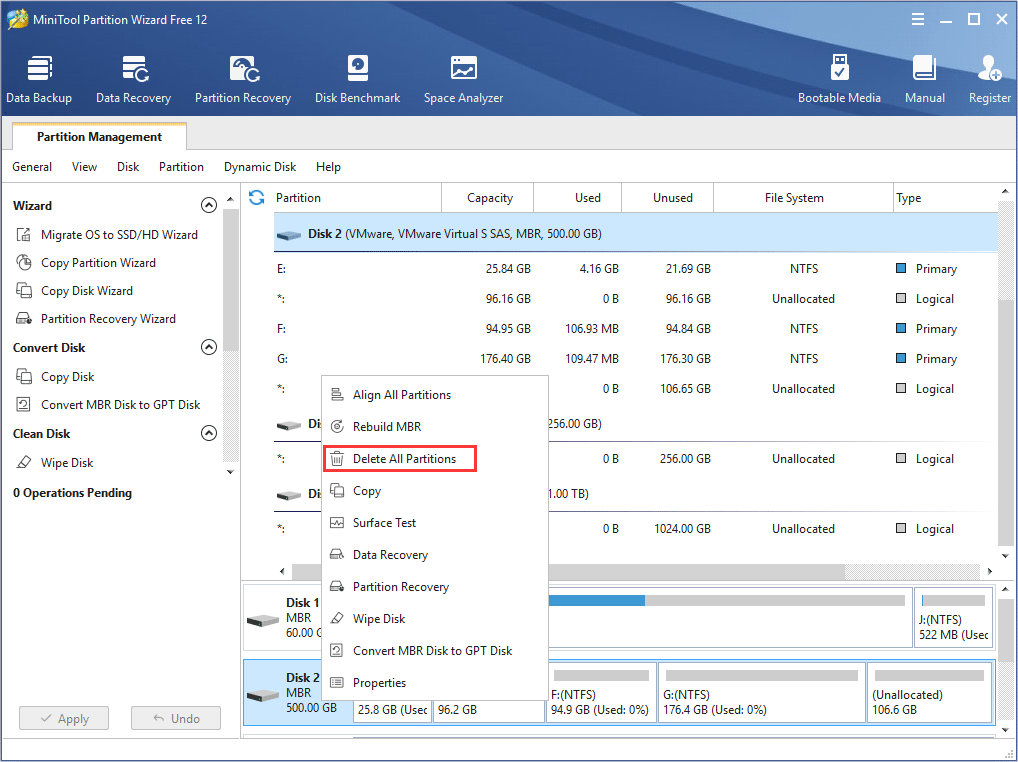
Task: Choose Wipe Disk from context menu
Action: [435, 619]
